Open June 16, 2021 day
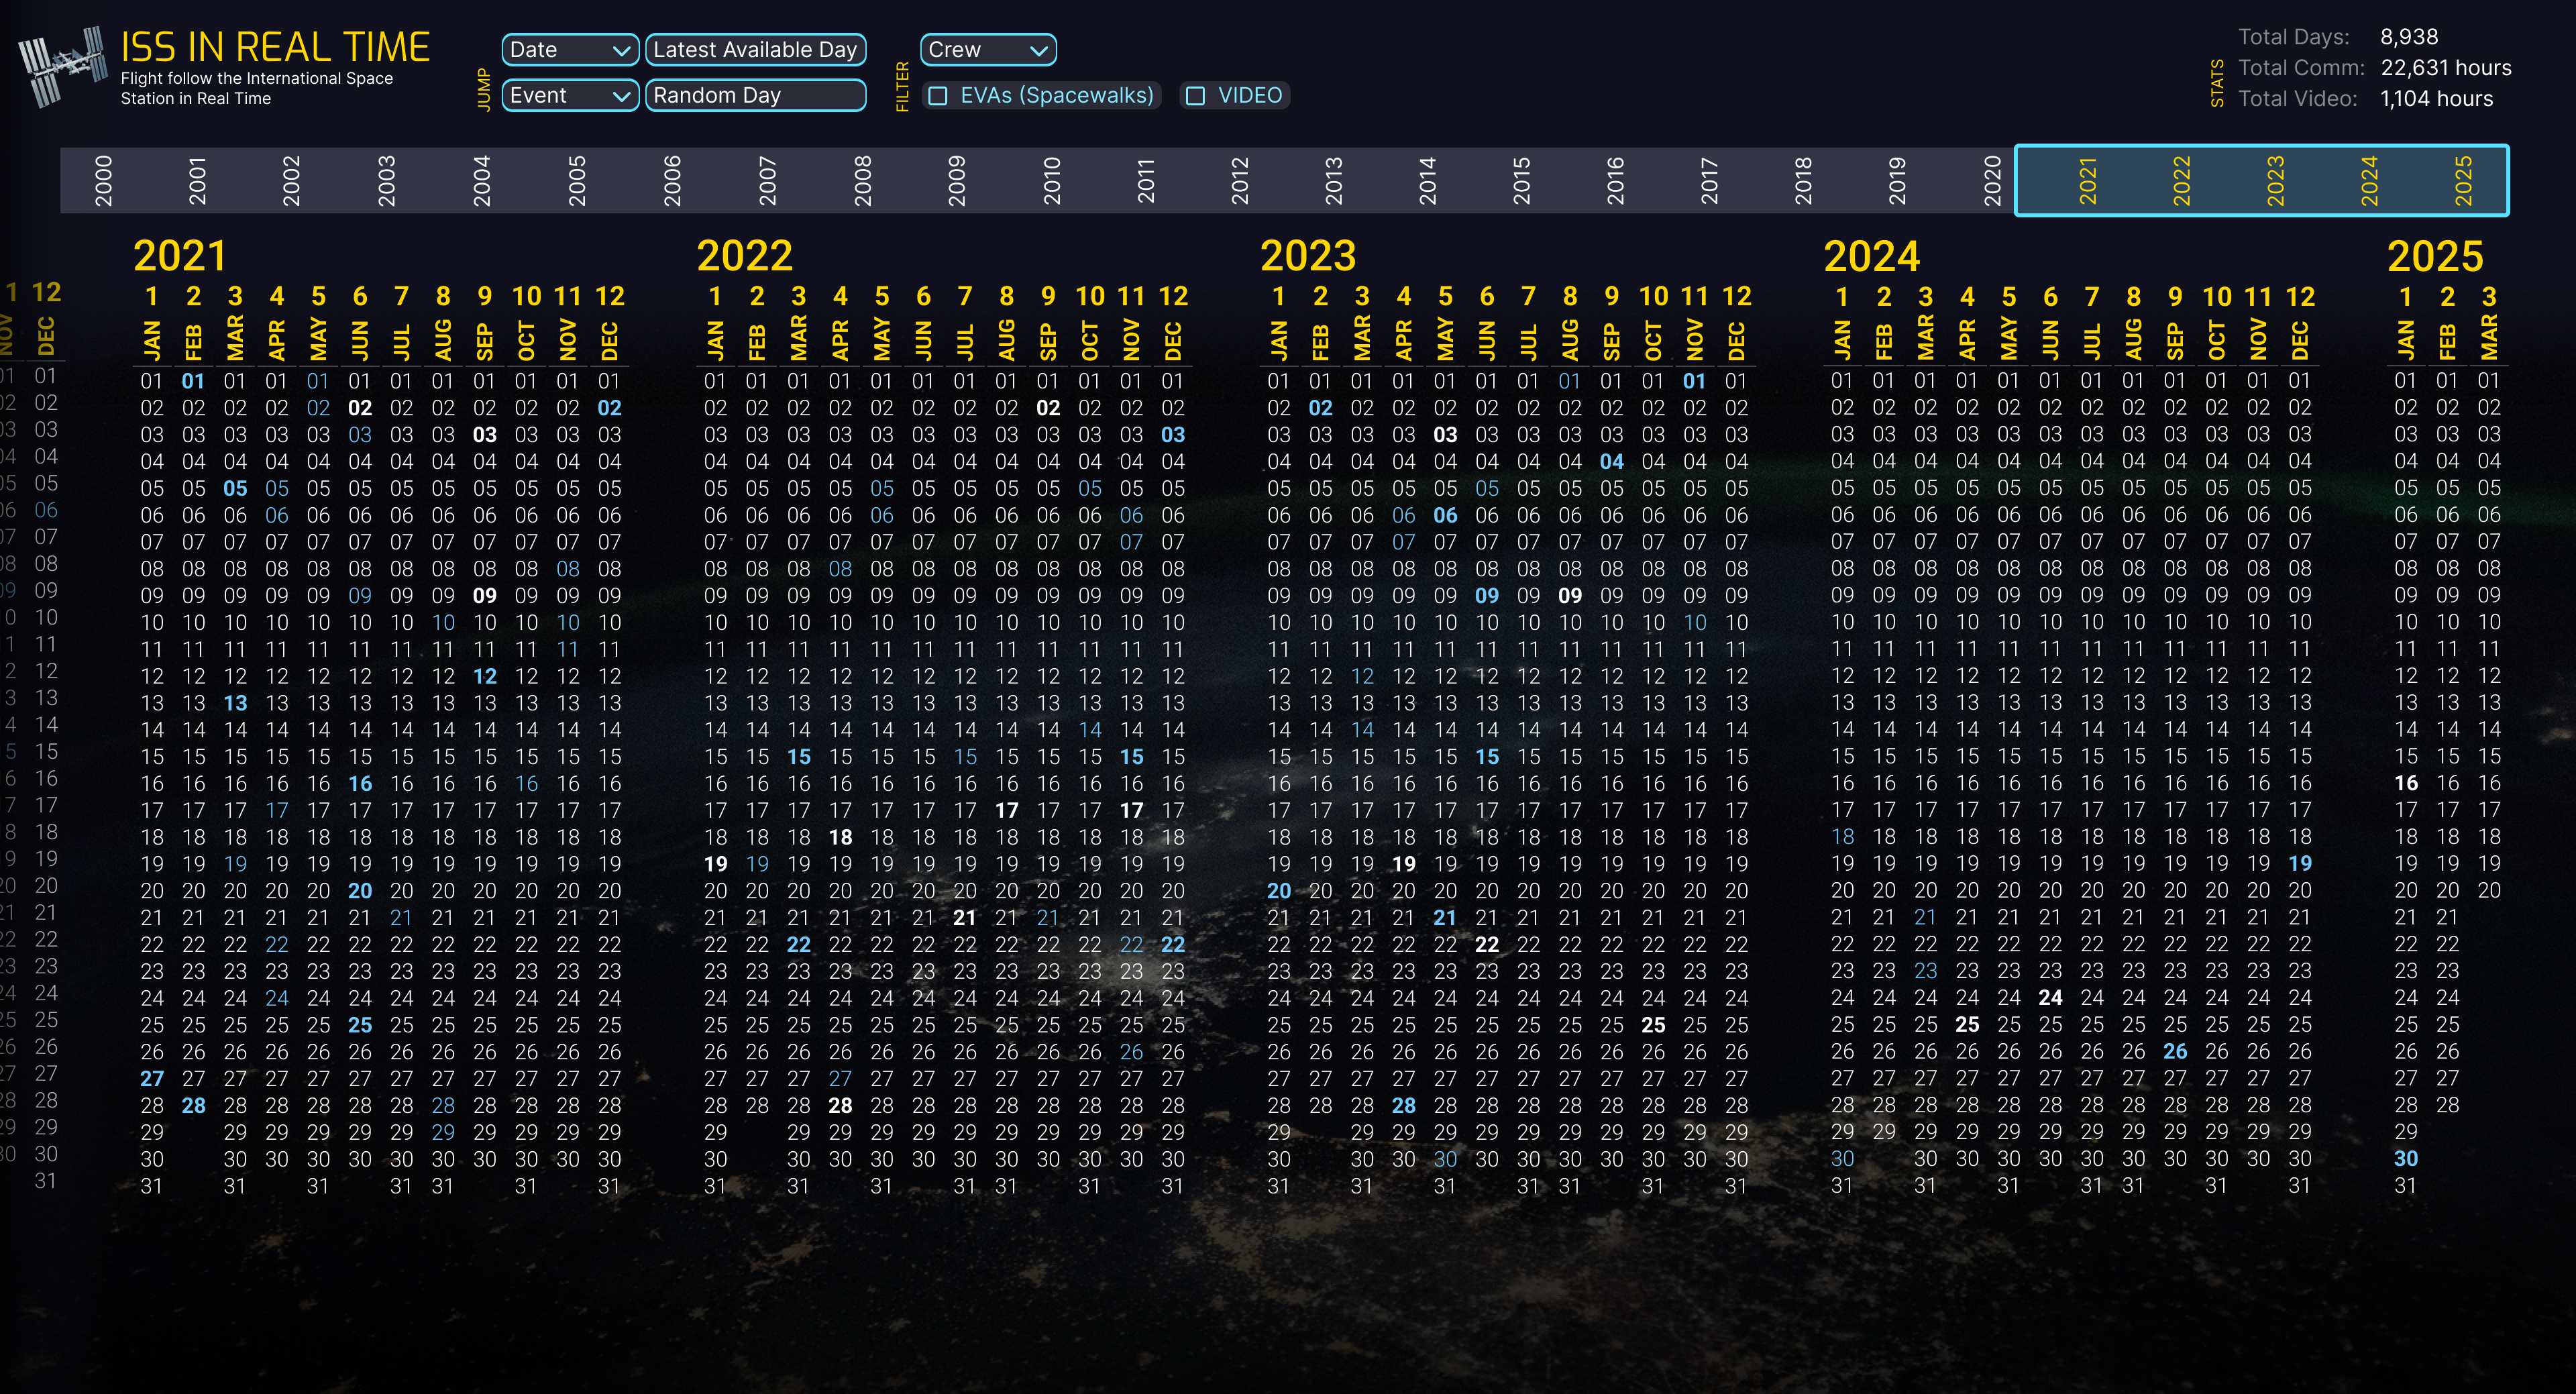The image size is (2576, 1394). (360, 784)
